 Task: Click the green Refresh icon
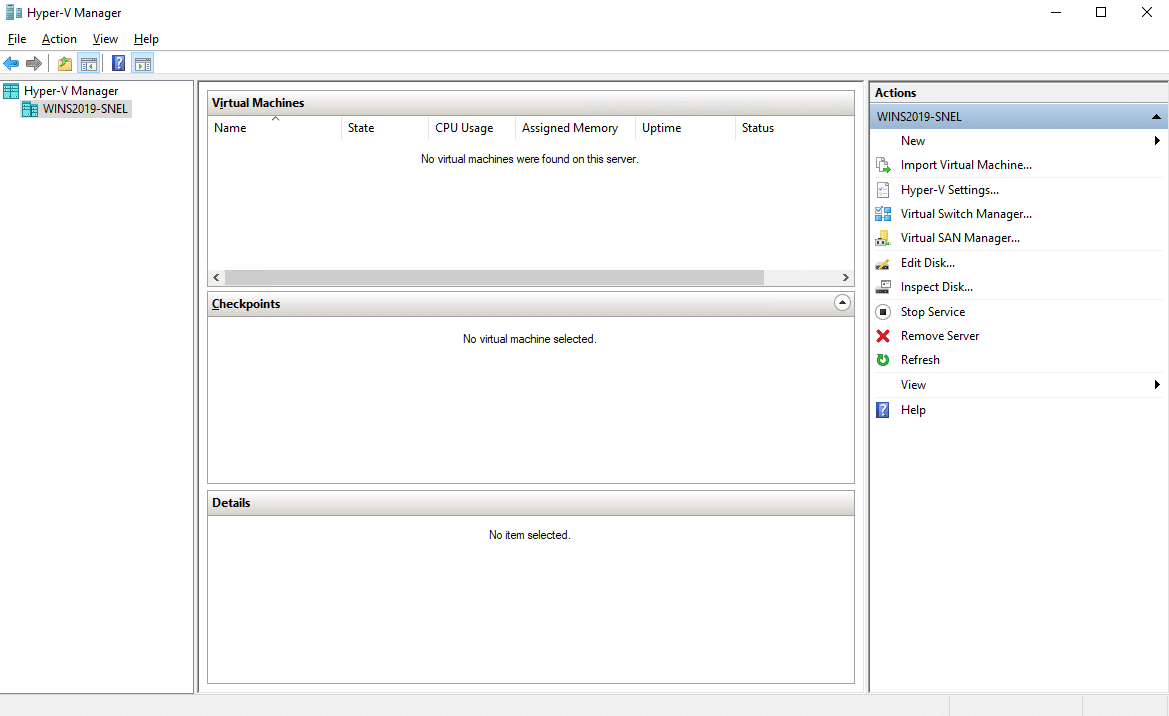[883, 360]
